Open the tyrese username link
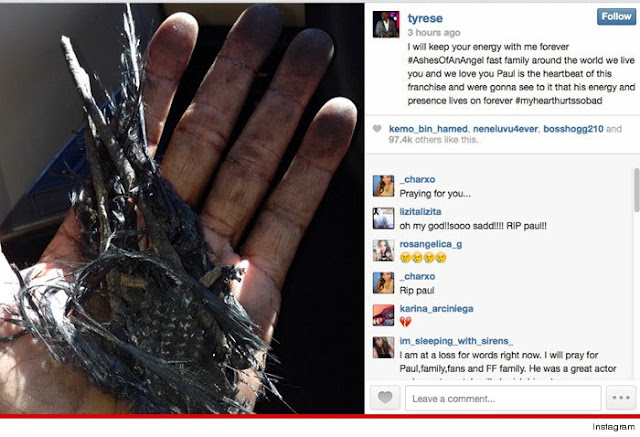 [425, 18]
